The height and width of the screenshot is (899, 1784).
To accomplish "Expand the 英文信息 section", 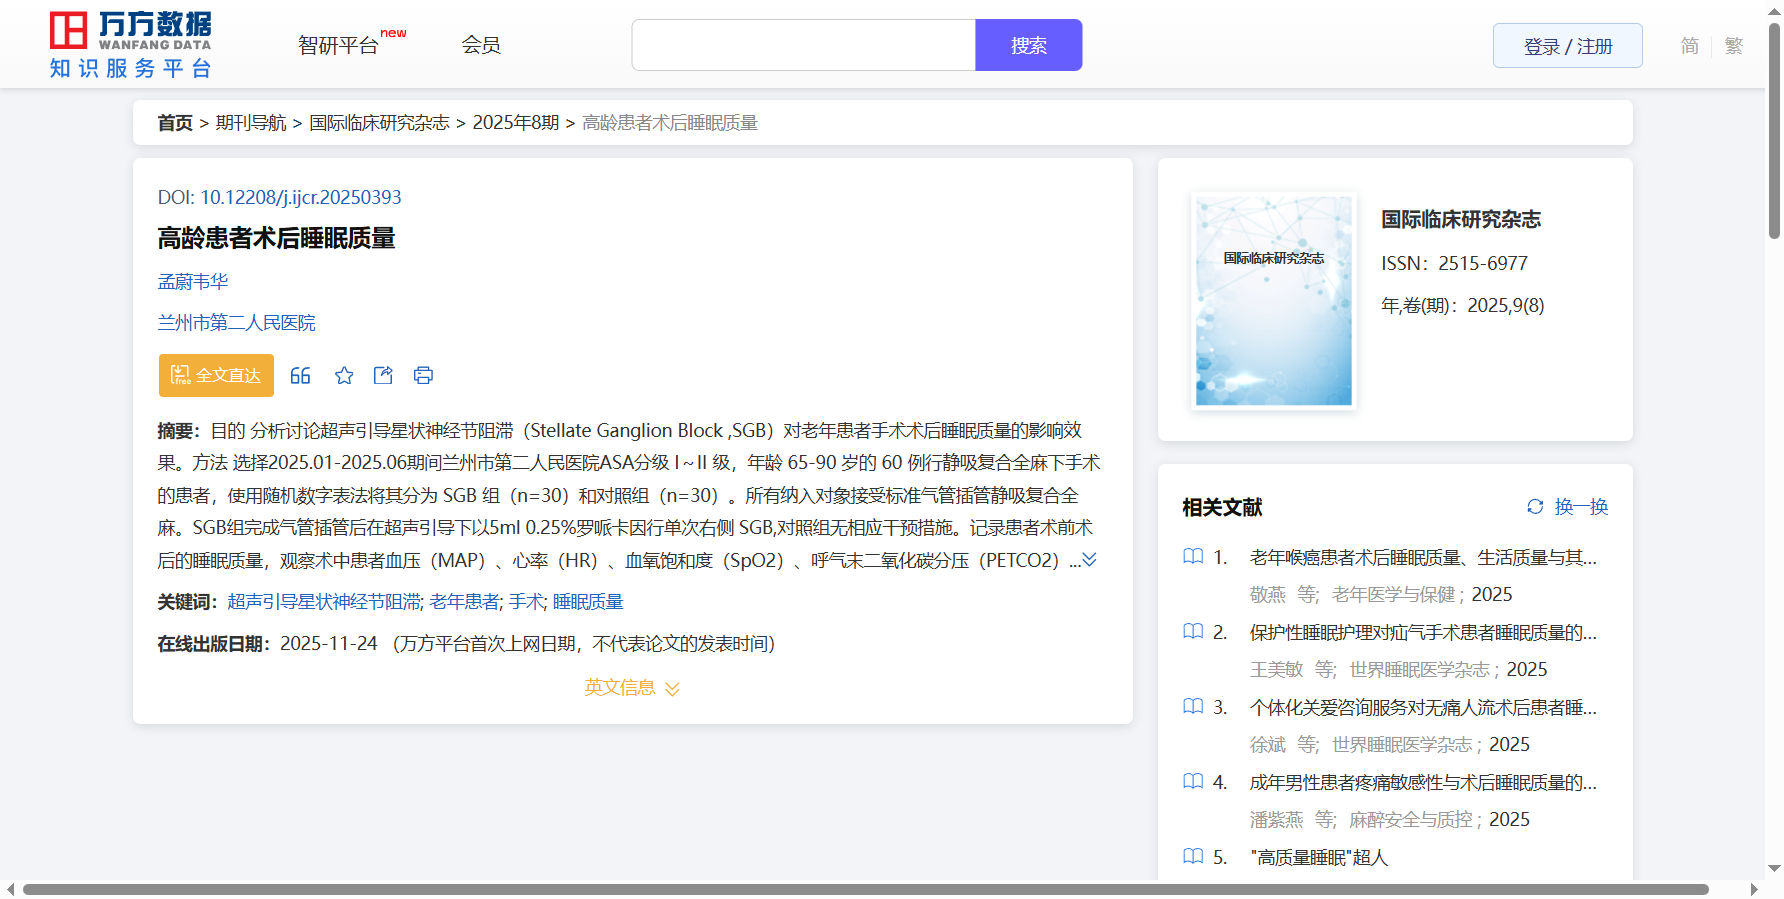I will pos(632,688).
